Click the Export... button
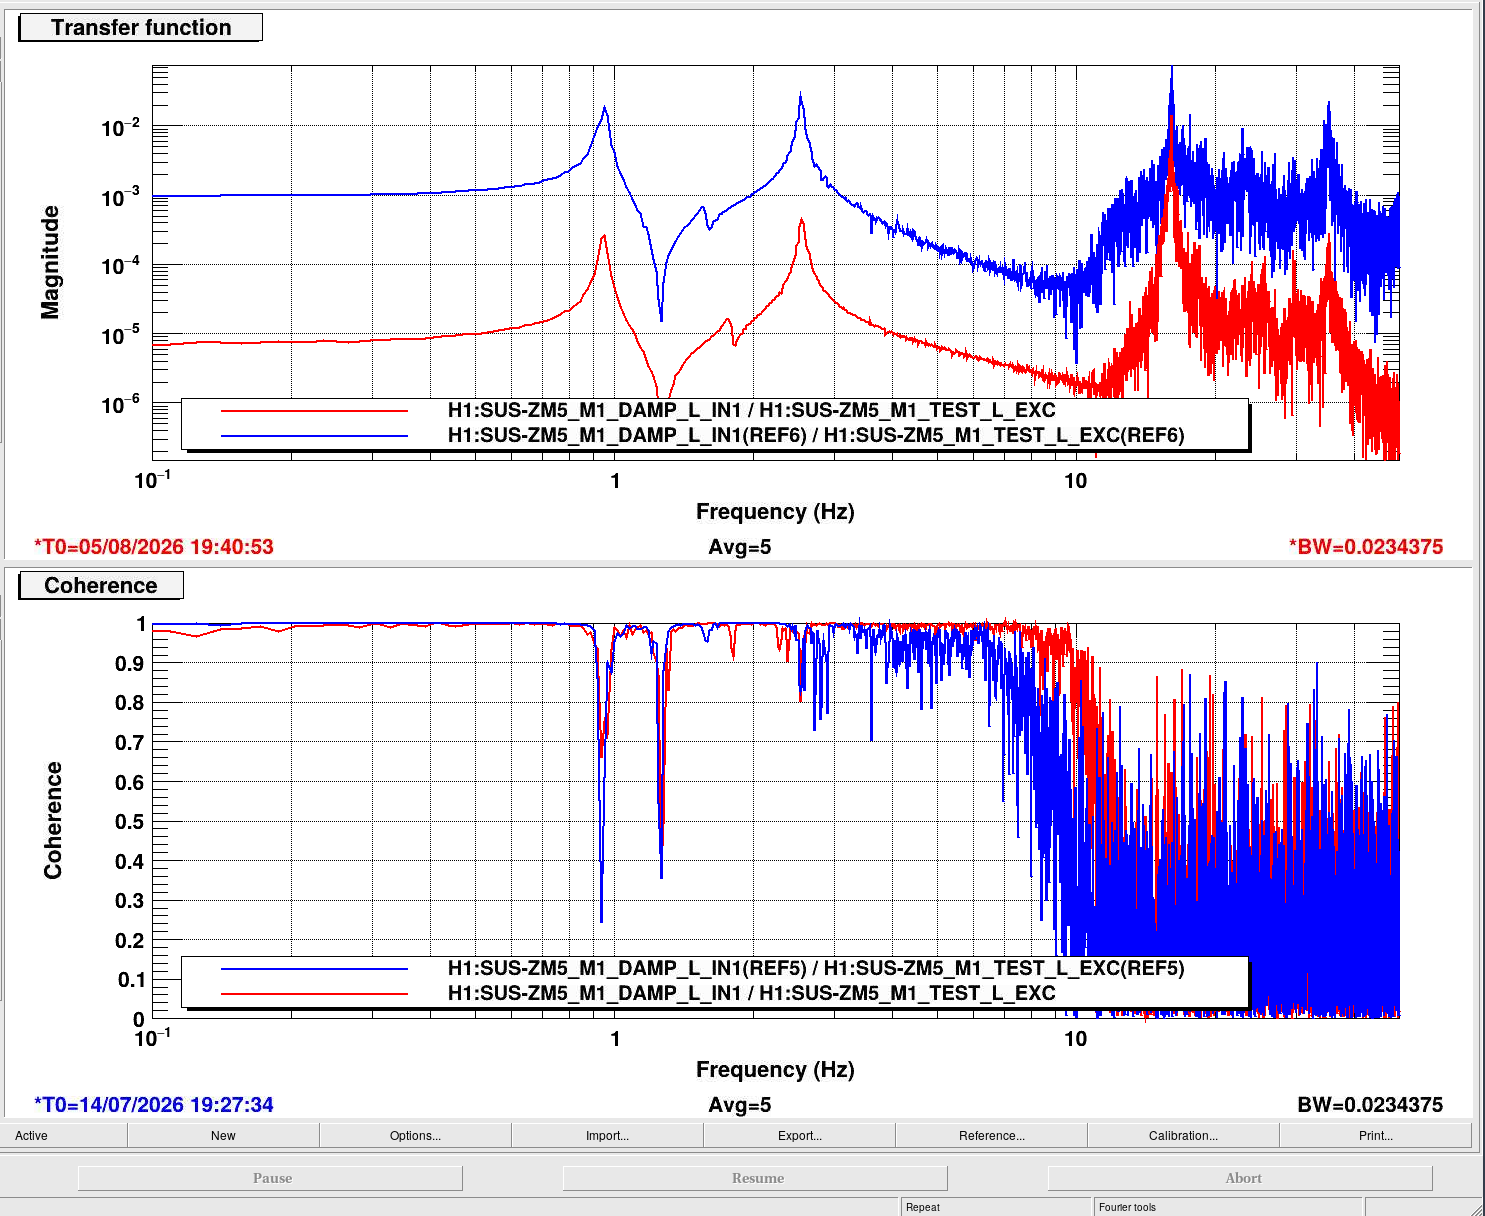Image resolution: width=1485 pixels, height=1216 pixels. 799,1135
